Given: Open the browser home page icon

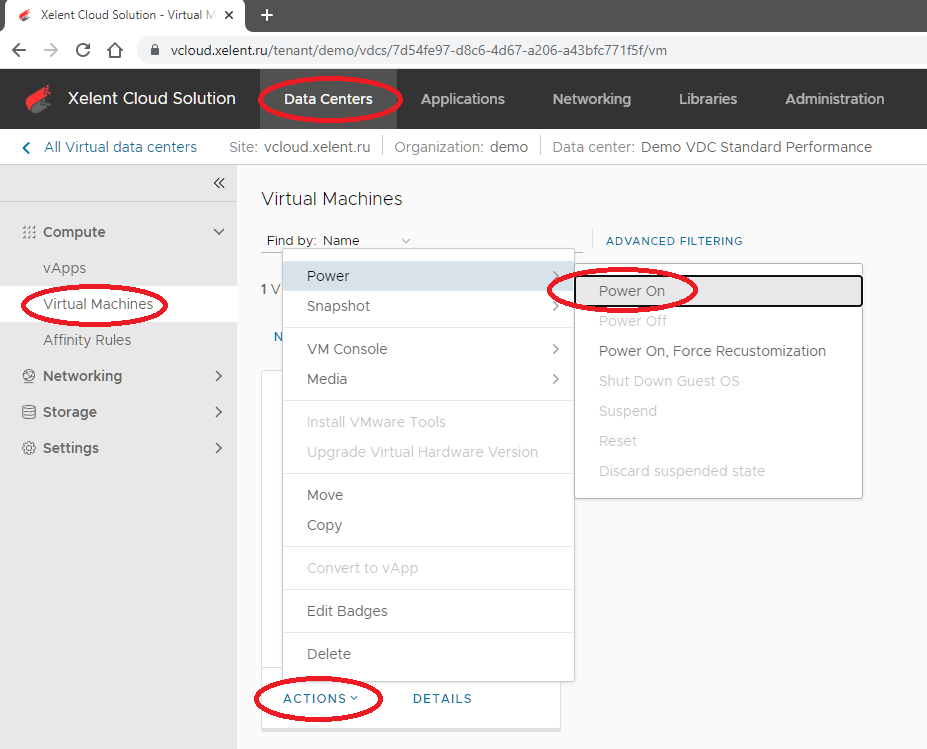Looking at the screenshot, I should (115, 50).
